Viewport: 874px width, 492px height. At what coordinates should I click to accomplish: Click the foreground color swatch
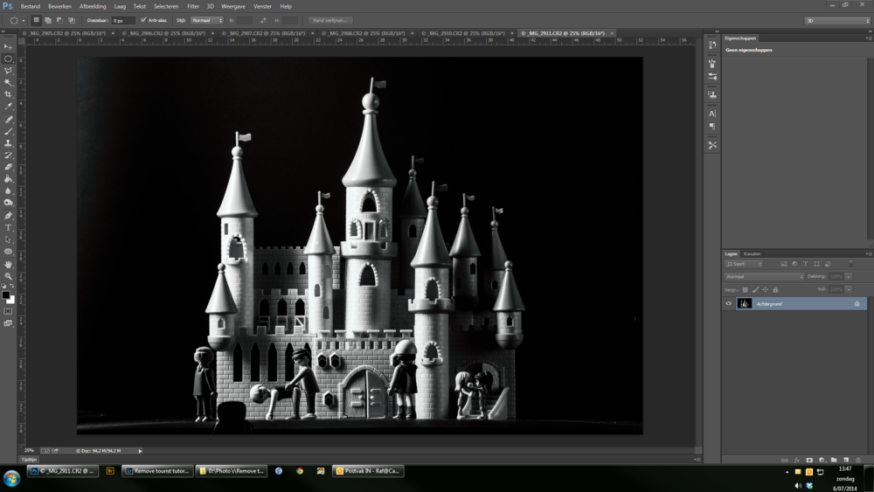(x=6, y=296)
